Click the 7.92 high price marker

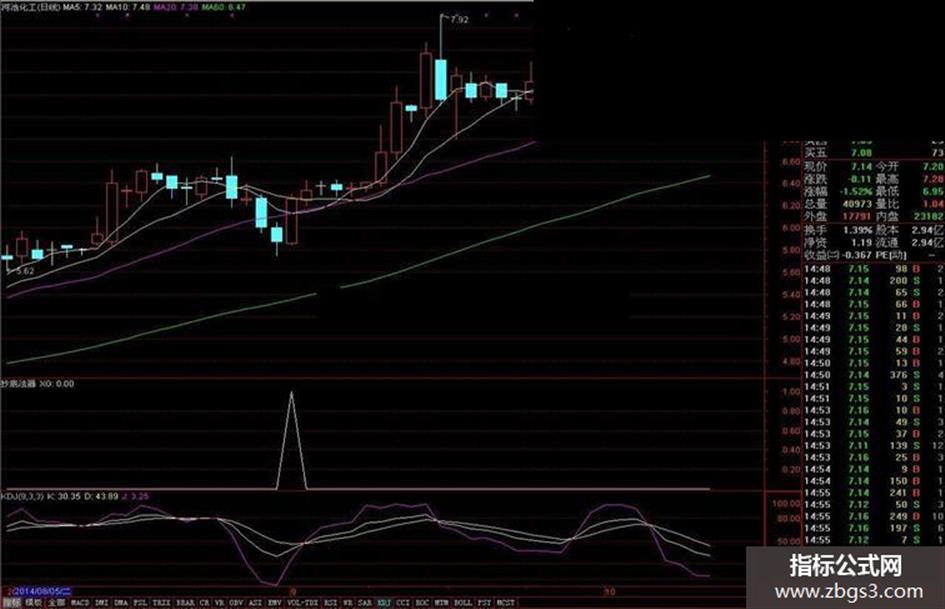click(459, 19)
